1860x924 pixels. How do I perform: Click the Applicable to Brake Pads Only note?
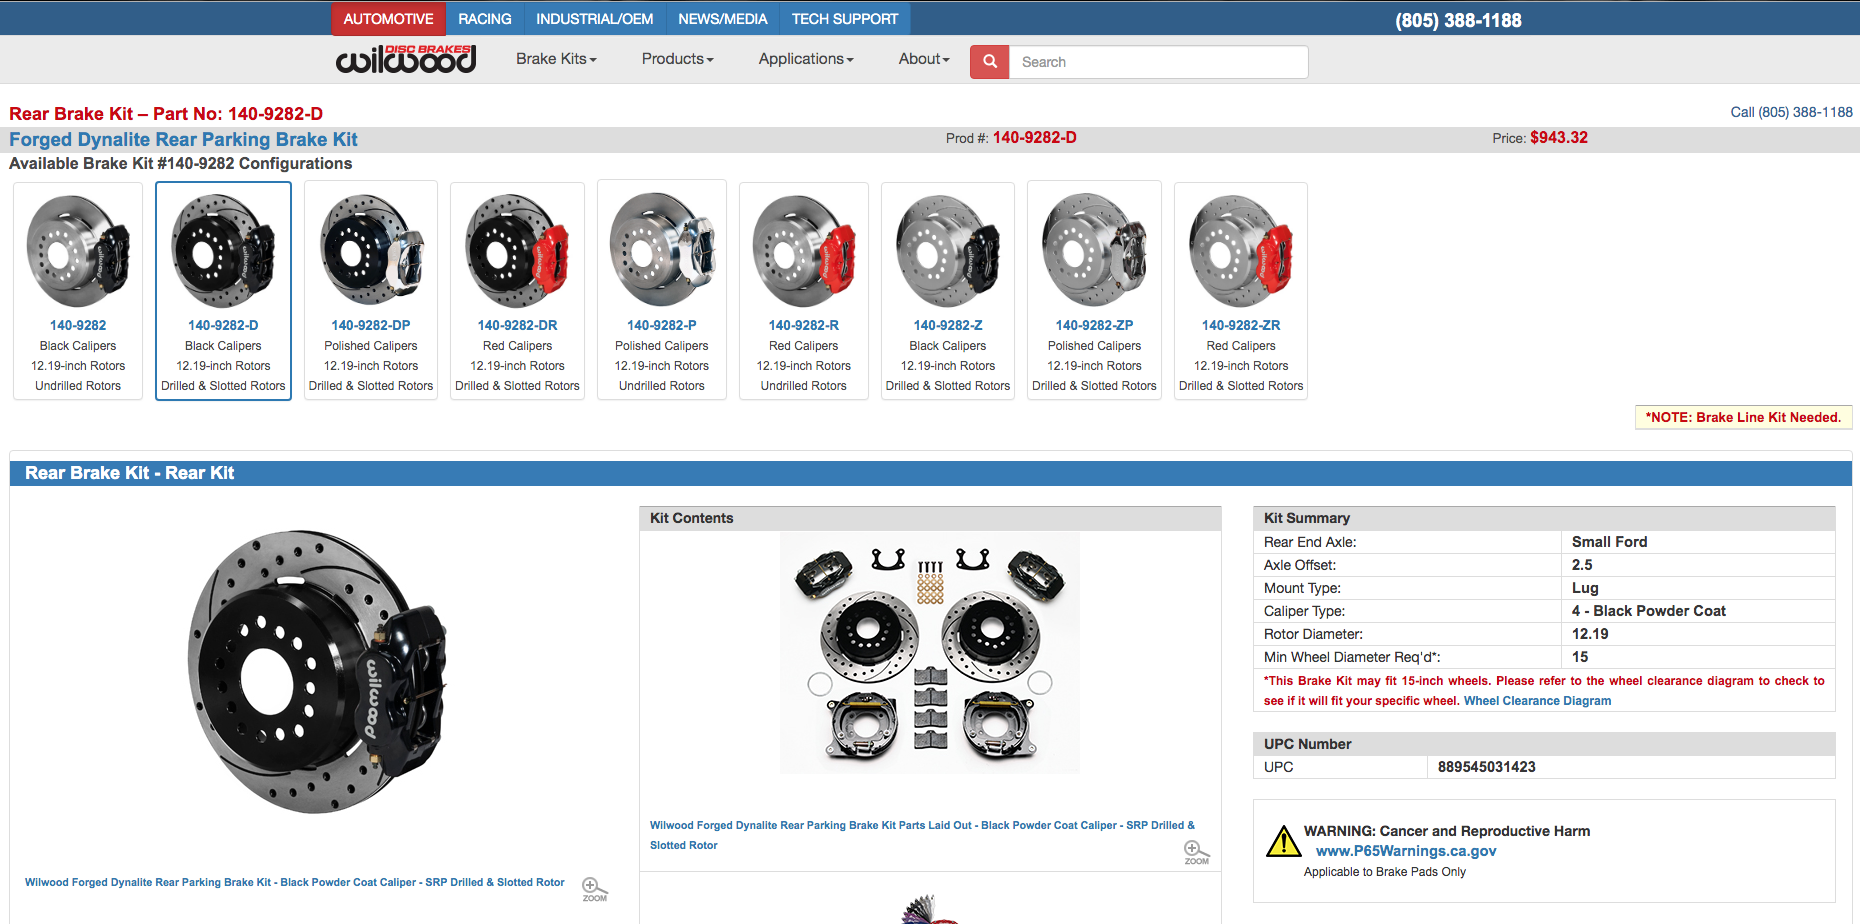point(1385,872)
